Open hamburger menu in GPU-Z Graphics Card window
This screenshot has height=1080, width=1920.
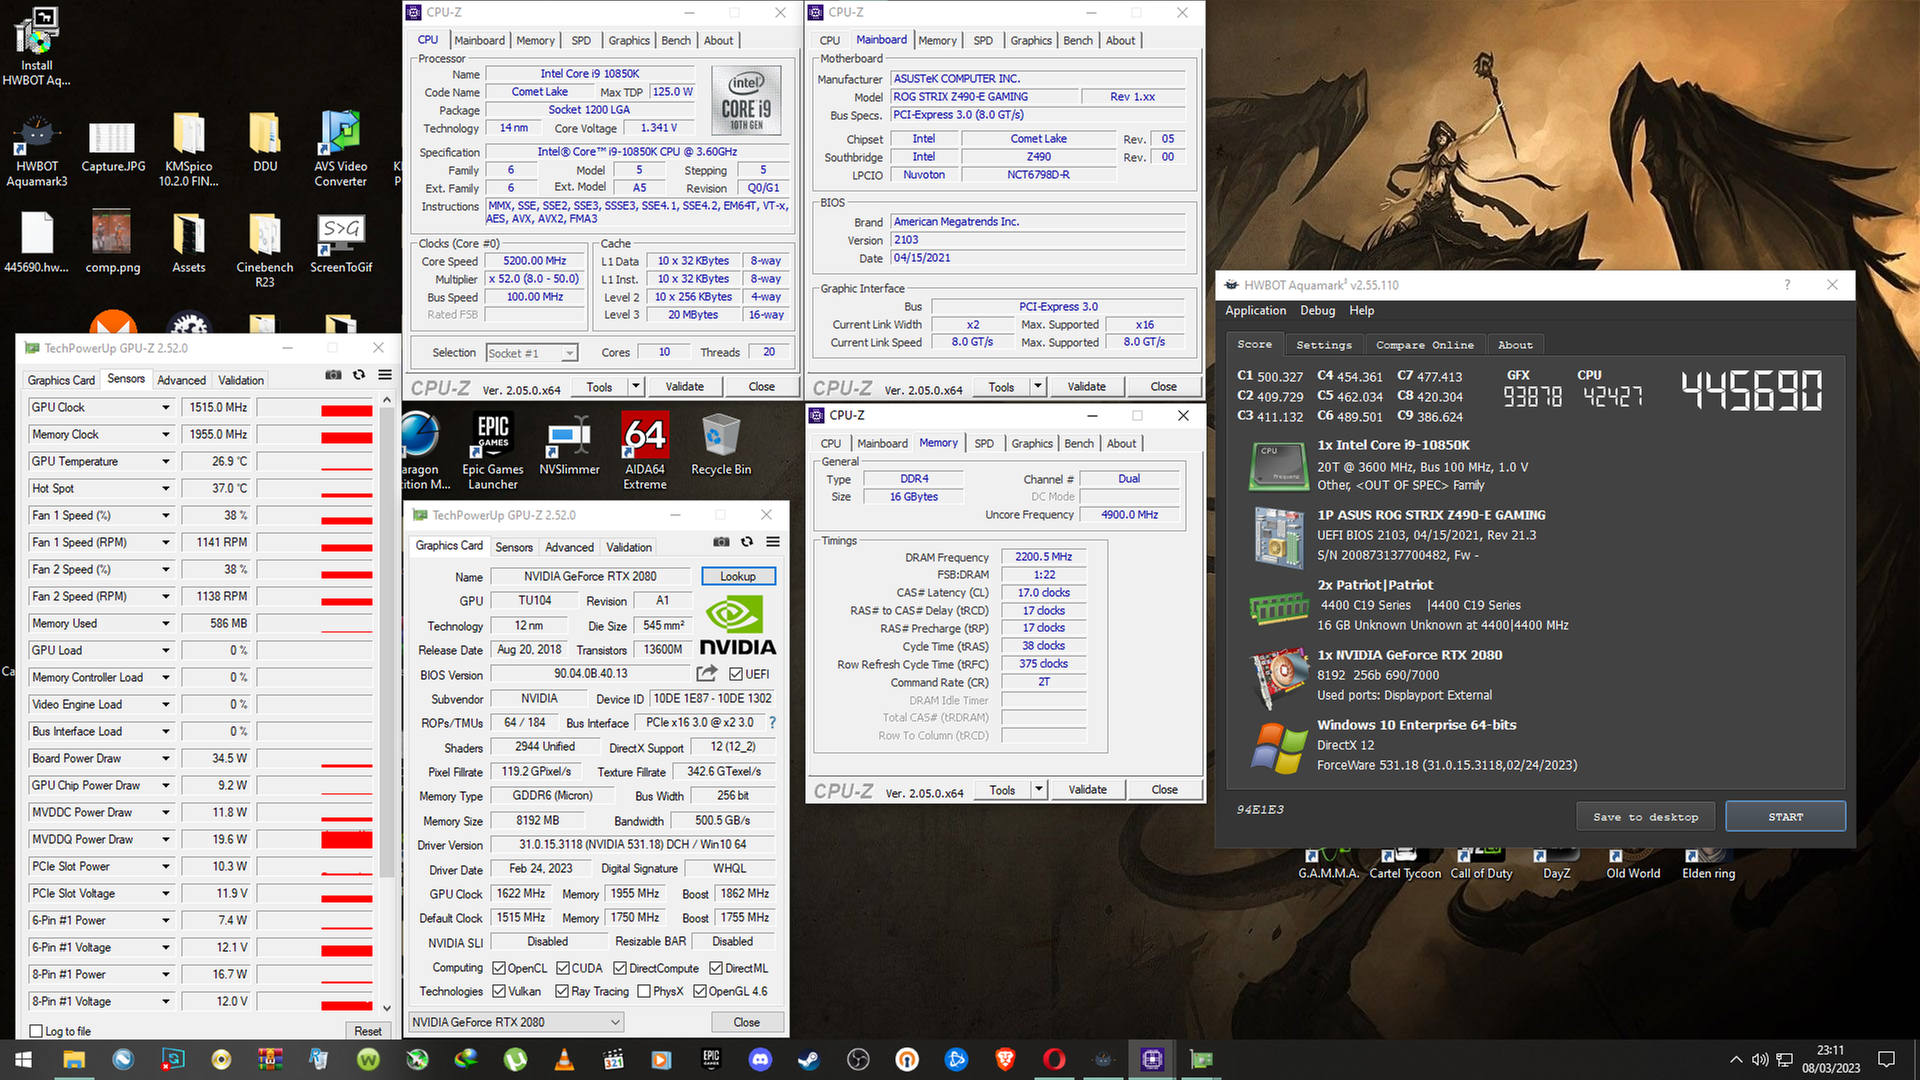click(x=773, y=542)
